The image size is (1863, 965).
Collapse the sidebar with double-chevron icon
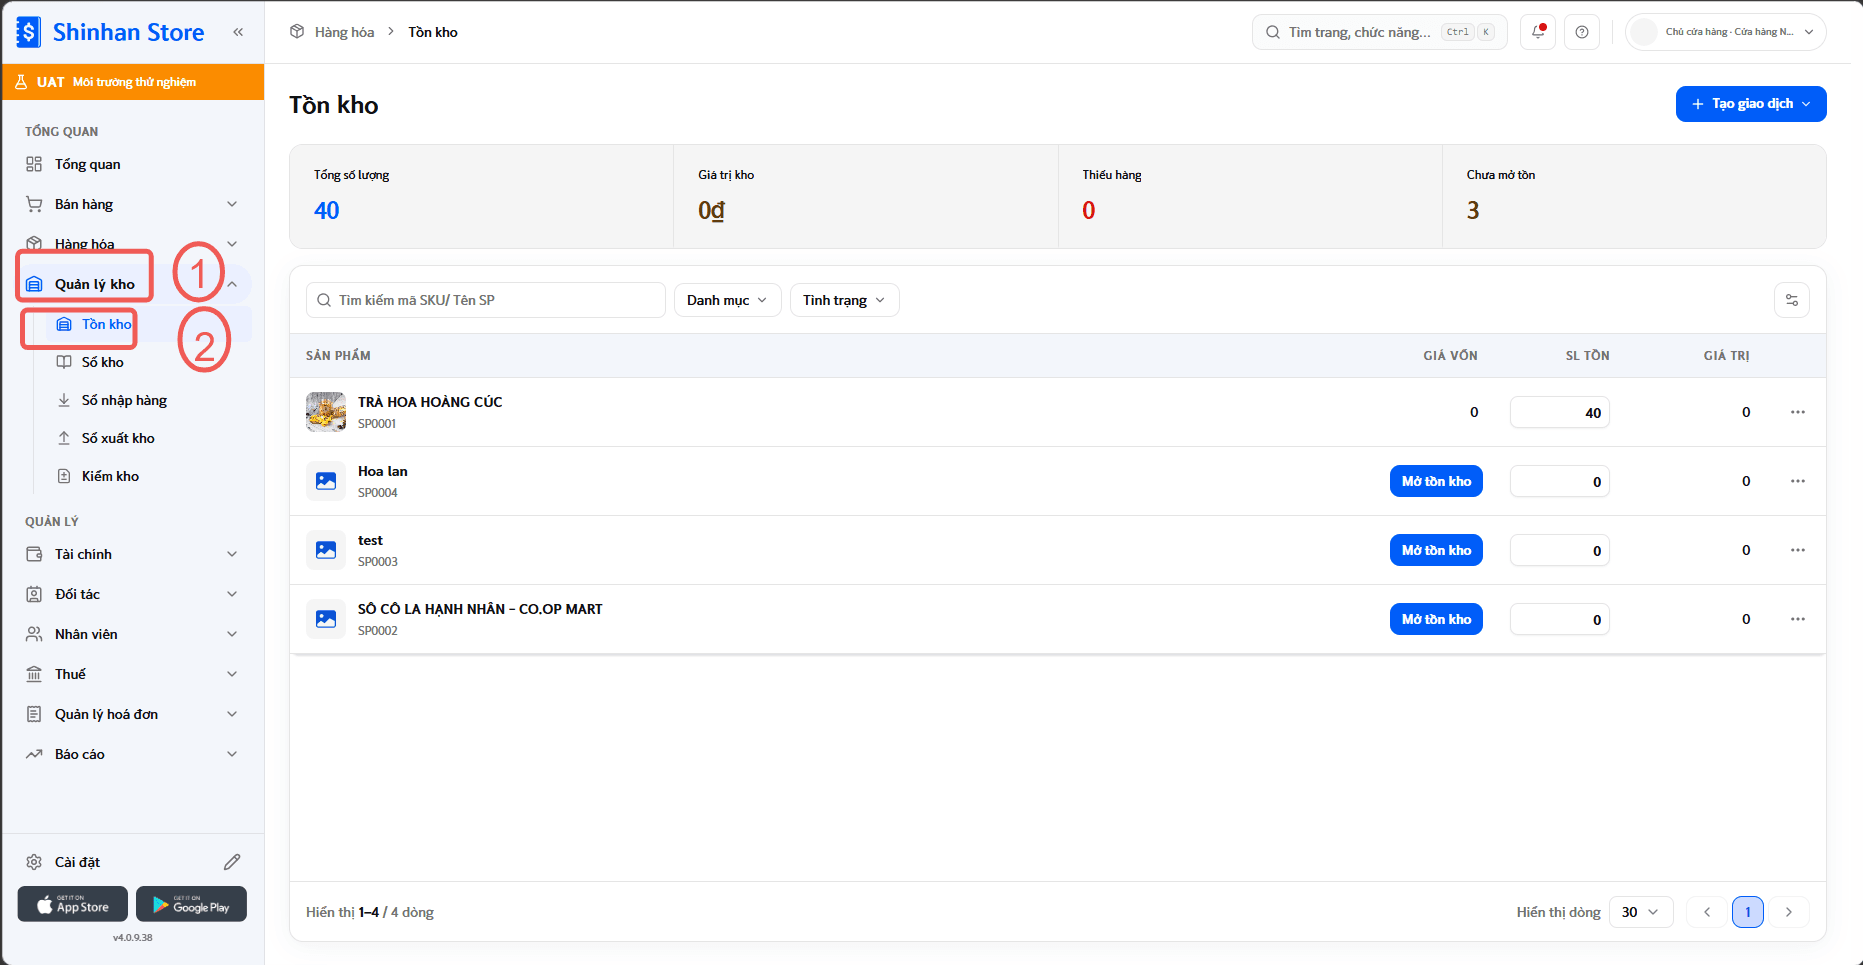coord(238,32)
